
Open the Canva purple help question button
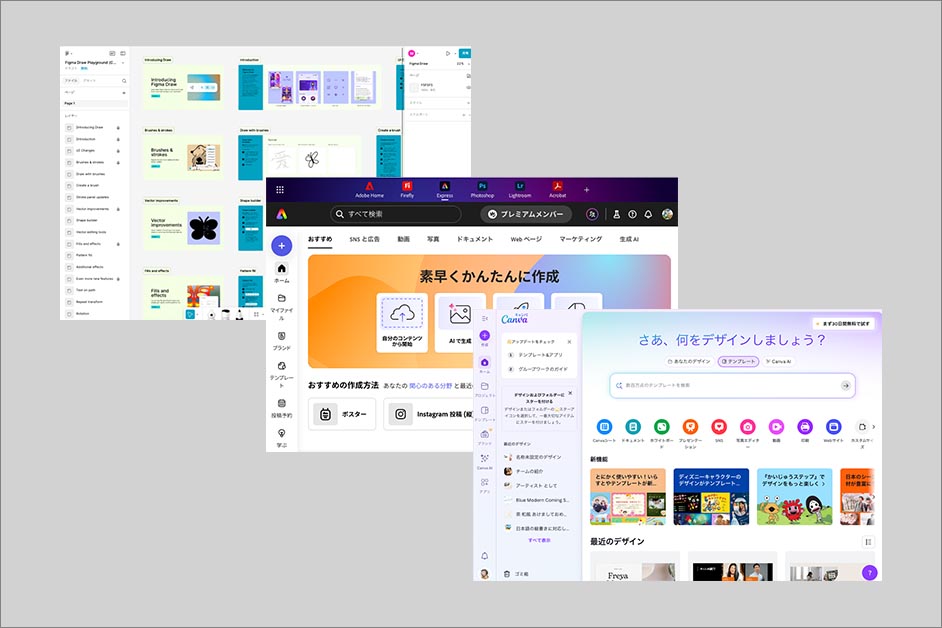[x=869, y=573]
